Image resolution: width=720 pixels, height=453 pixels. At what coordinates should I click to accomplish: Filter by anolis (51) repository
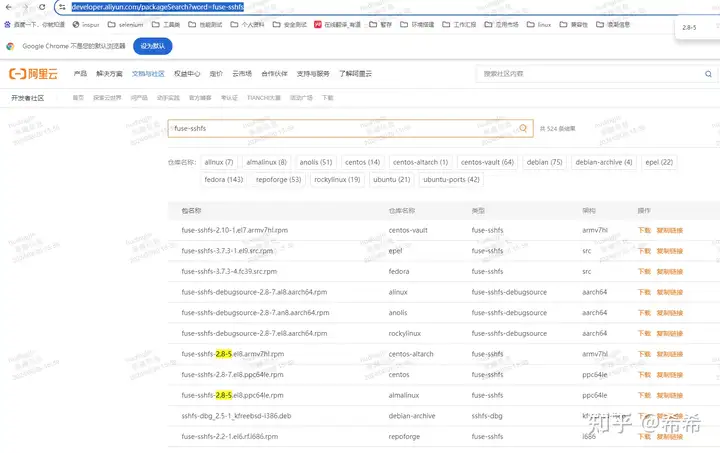pyautogui.click(x=316, y=162)
